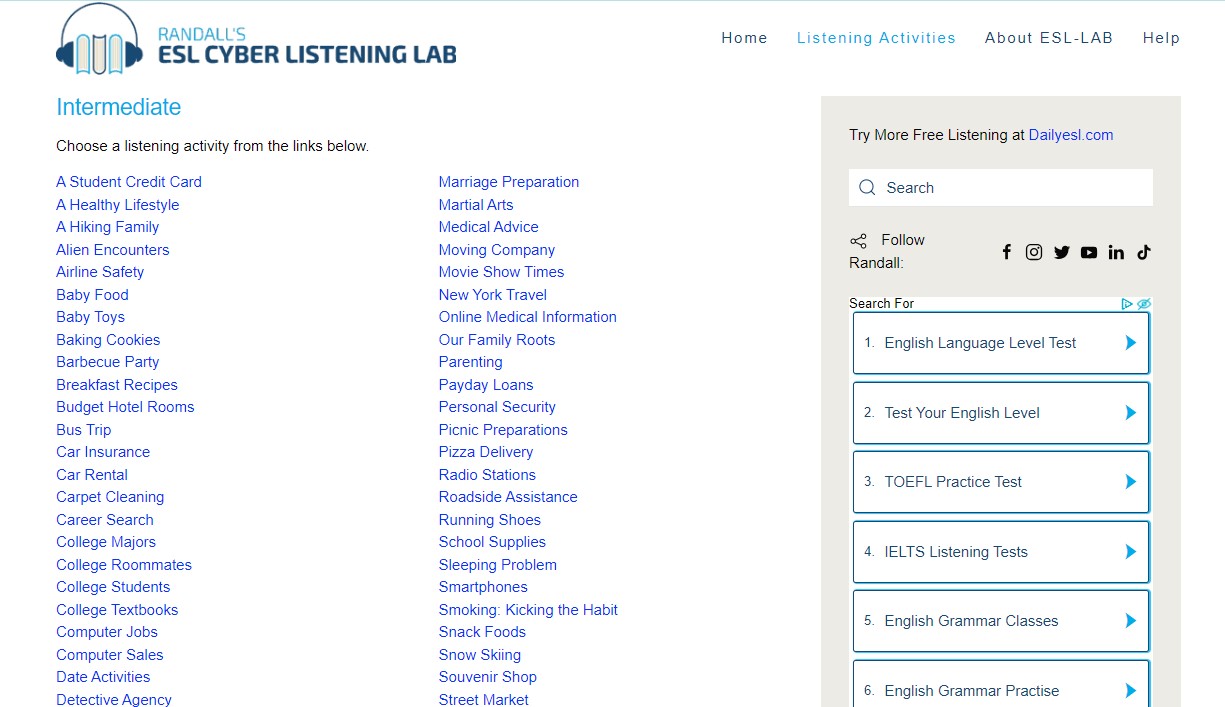Screen dimensions: 1225x707
Task: Open Randall's Facebook page icon
Action: pyautogui.click(x=1007, y=252)
